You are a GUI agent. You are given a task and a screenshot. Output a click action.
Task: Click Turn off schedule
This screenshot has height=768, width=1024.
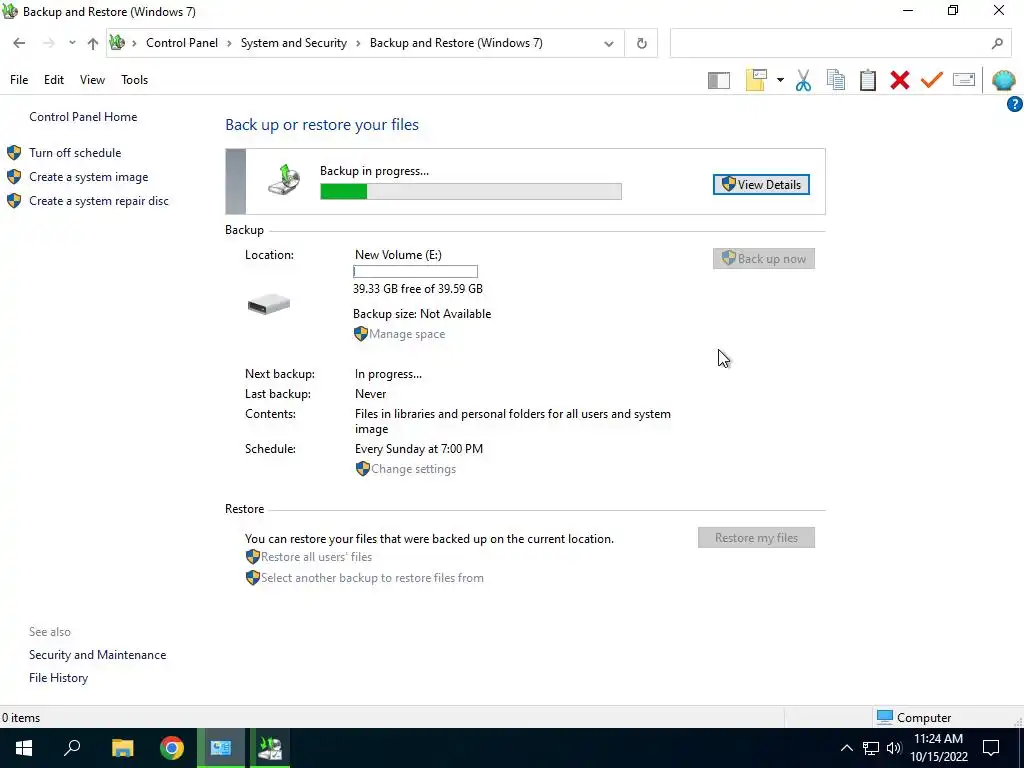[75, 153]
